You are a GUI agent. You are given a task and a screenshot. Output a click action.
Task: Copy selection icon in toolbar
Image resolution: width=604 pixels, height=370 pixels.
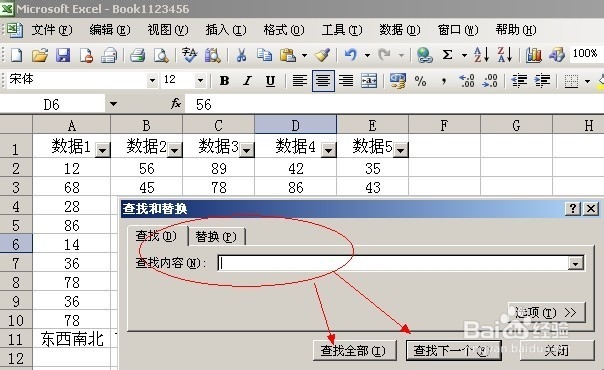[264, 55]
